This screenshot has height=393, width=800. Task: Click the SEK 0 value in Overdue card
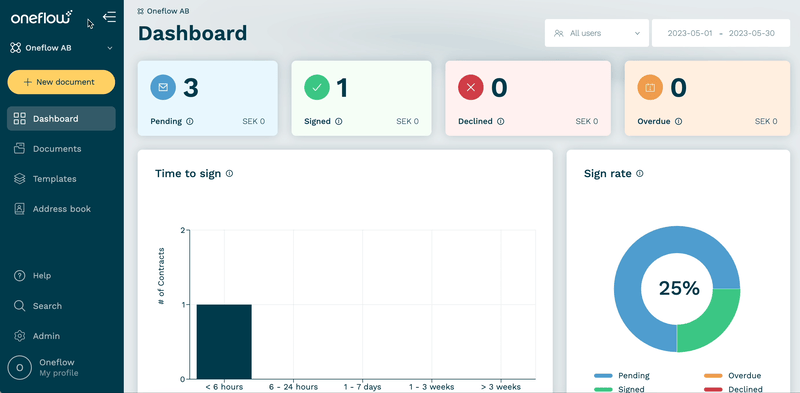[x=766, y=121]
